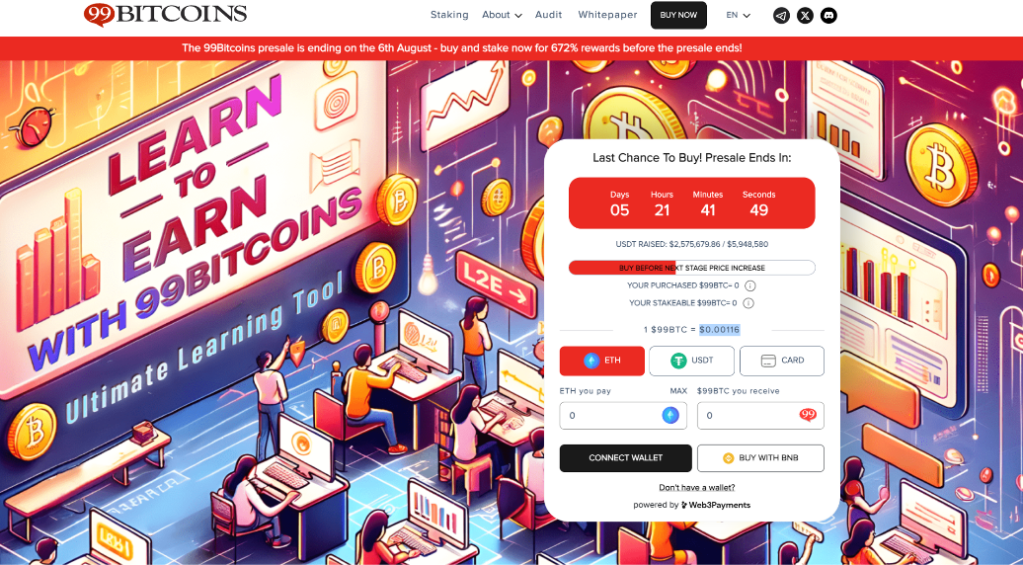Screen dimensions: 1023x565
Task: Click the 99Bitcoins logo
Action: [x=166, y=14]
